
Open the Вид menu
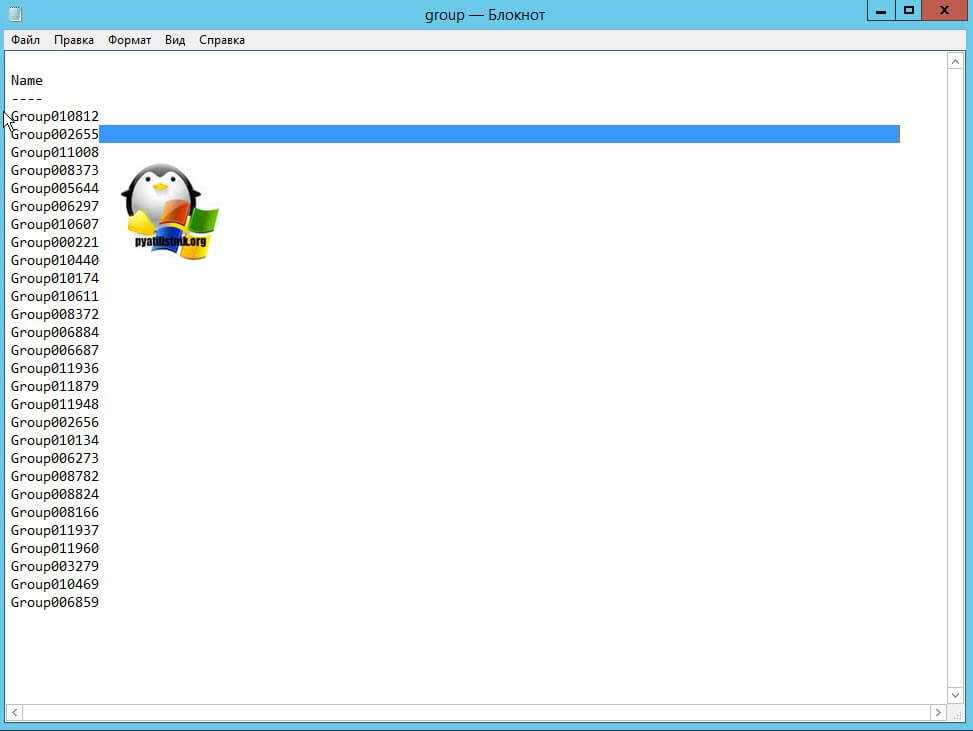[x=175, y=40]
